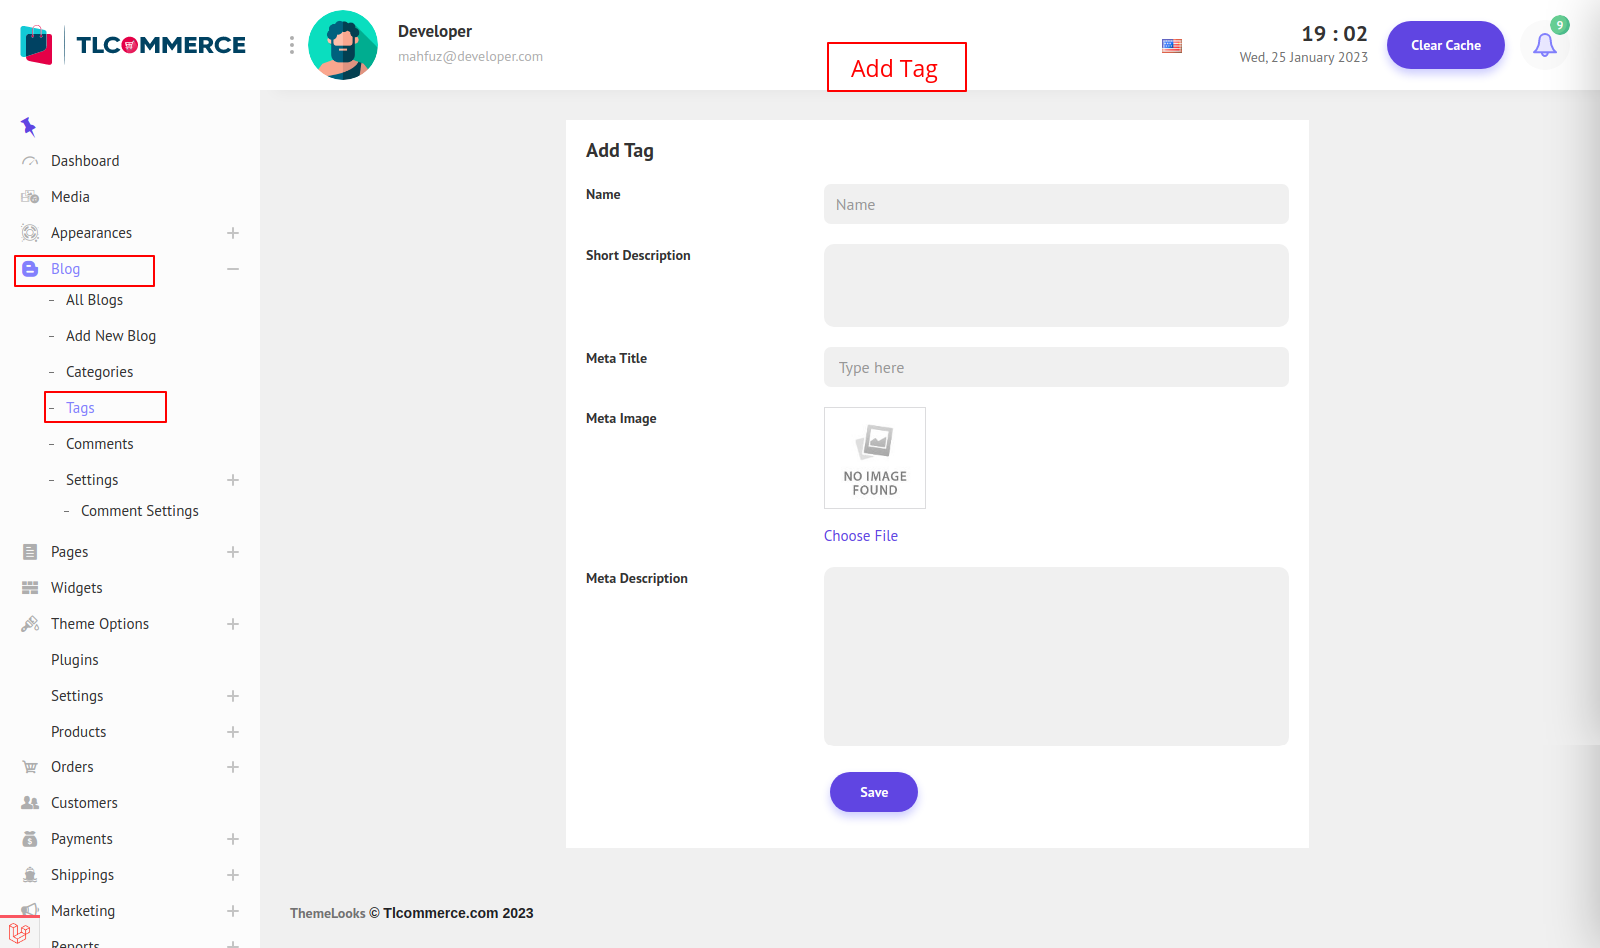This screenshot has width=1600, height=948.
Task: Open Tags under Blog menu
Action: (x=80, y=408)
